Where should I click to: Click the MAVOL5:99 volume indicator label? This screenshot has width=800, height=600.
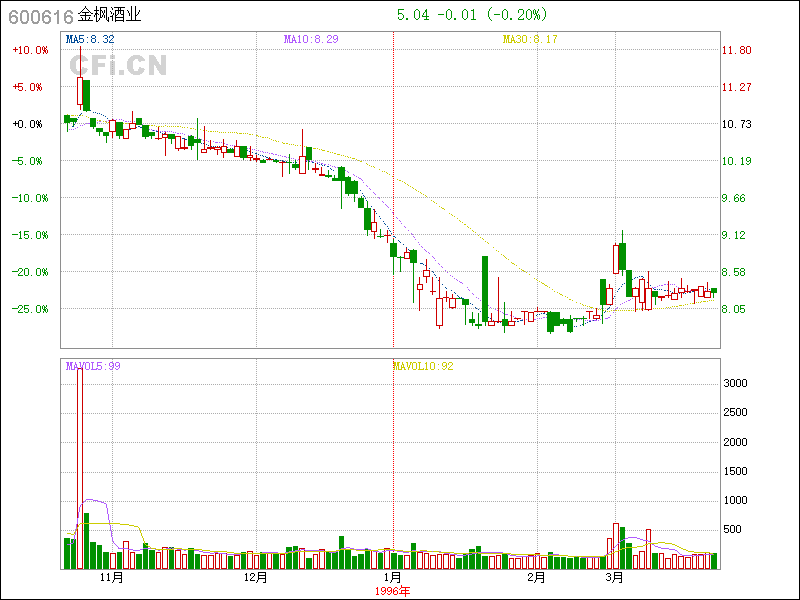tap(93, 366)
